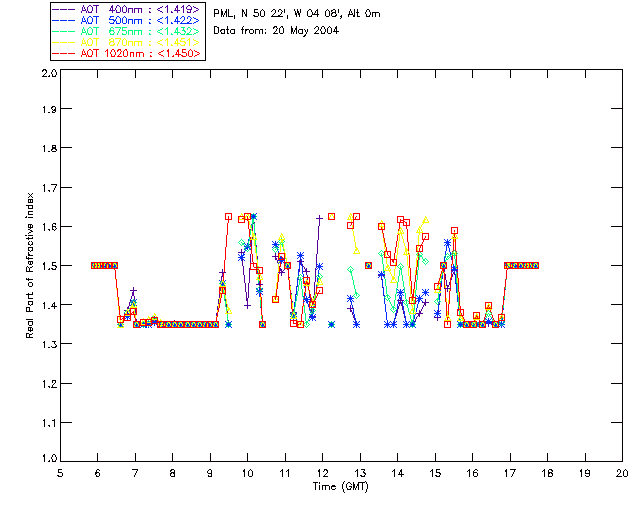640x512 pixels.
Task: Click the x-axis tick label 5
Action: coord(60,473)
